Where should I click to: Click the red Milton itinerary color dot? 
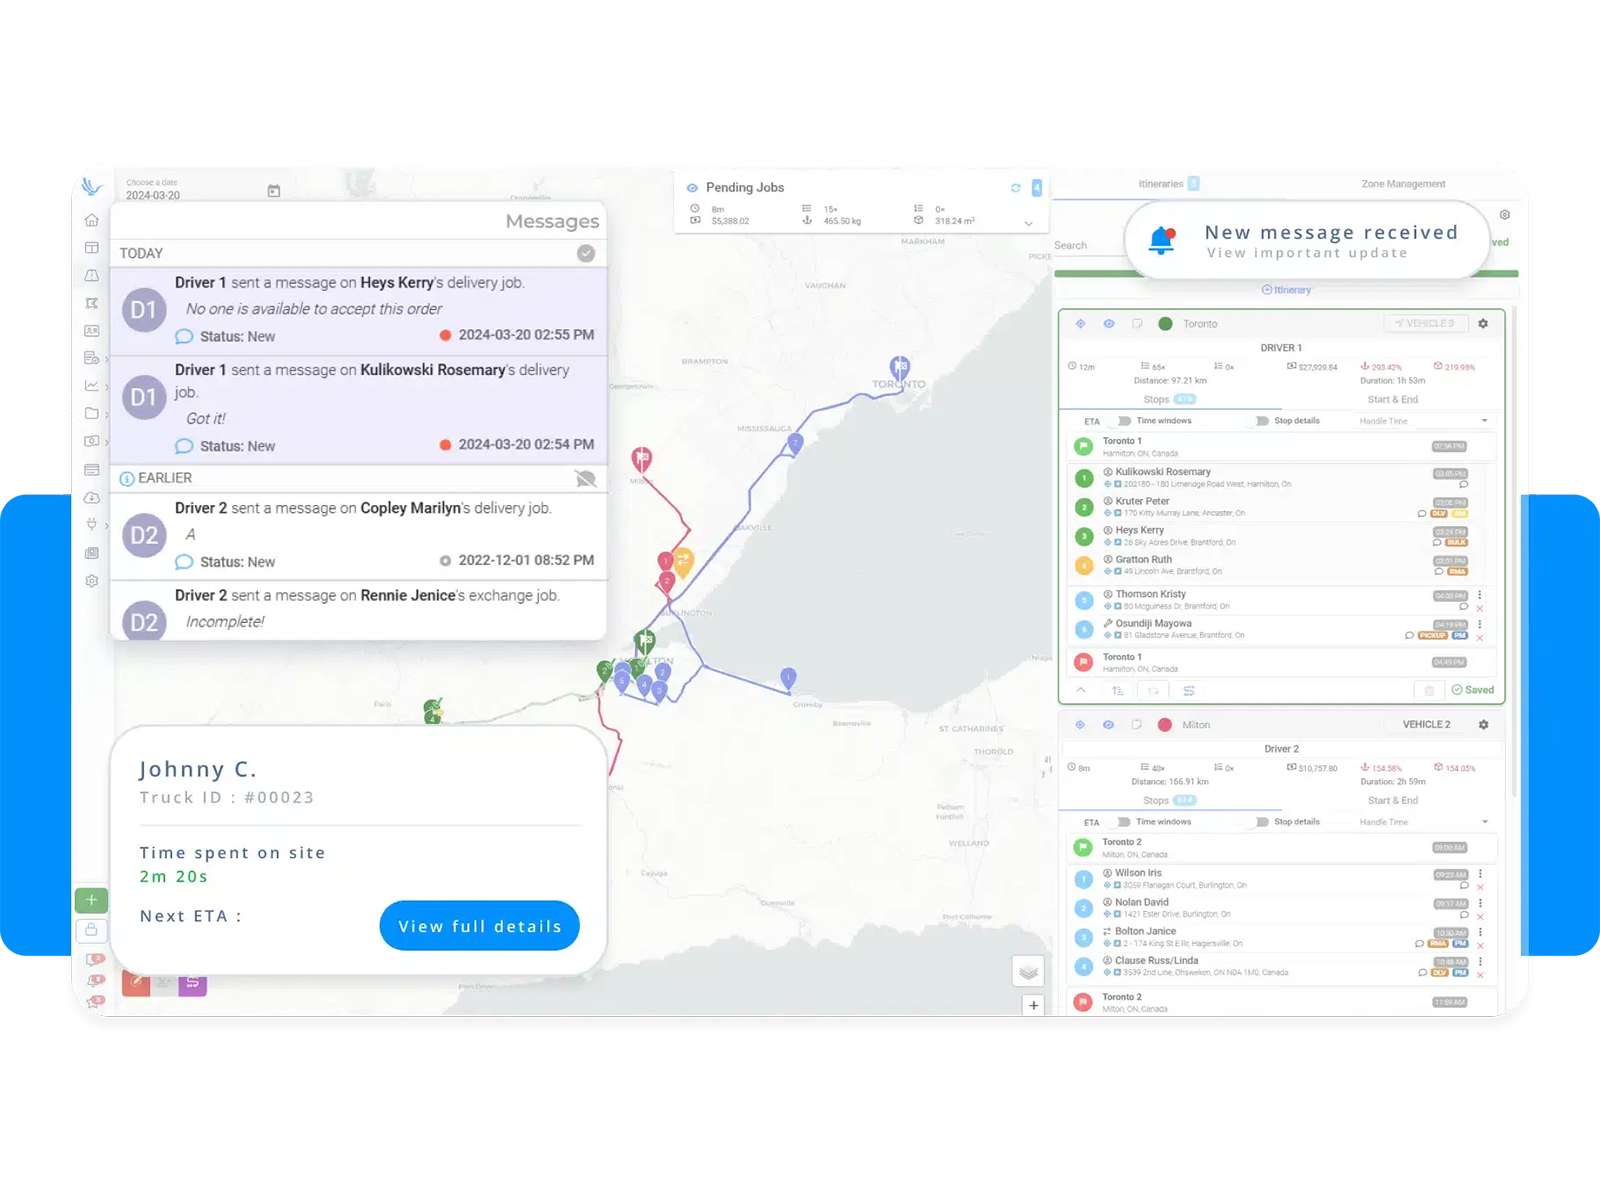pyautogui.click(x=1165, y=724)
